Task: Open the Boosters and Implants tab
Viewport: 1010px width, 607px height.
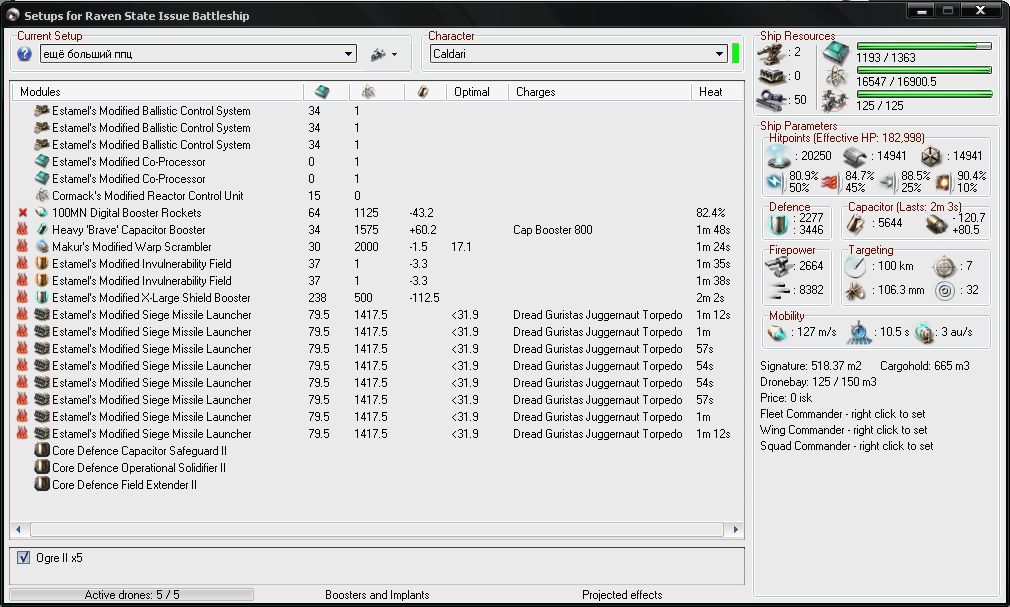Action: [x=377, y=595]
